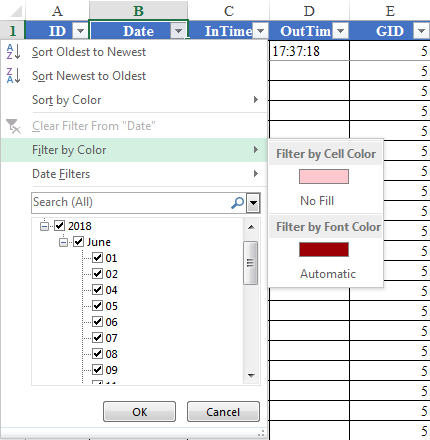Uncheck day 06 checkbox
430x440 pixels.
click(97, 322)
